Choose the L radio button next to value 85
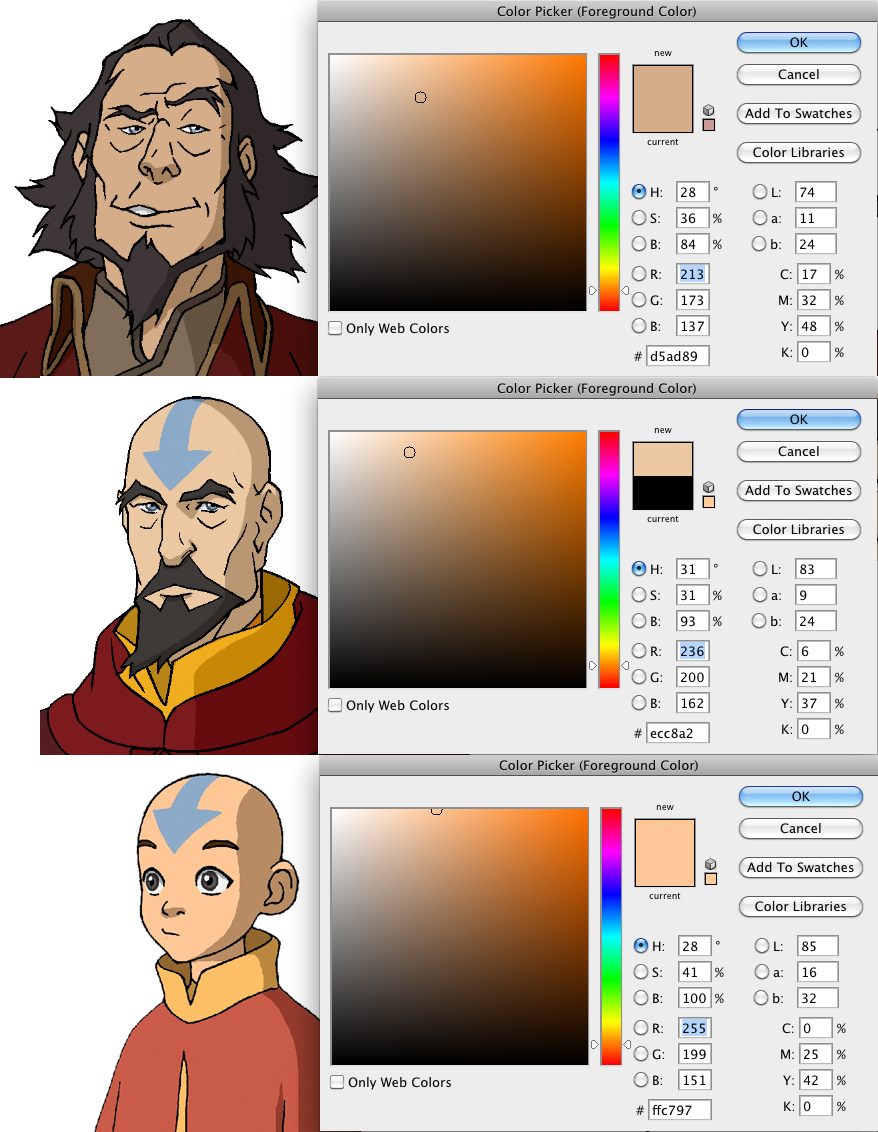This screenshot has height=1132, width=878. click(x=761, y=946)
